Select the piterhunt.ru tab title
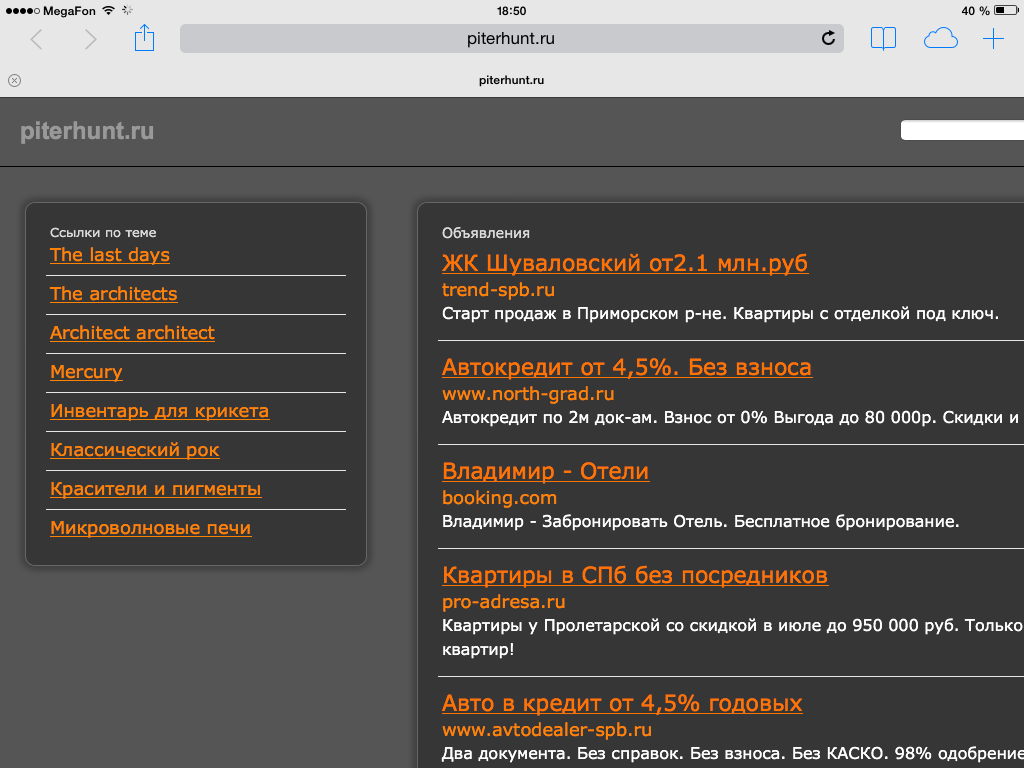This screenshot has width=1024, height=768. [x=511, y=80]
